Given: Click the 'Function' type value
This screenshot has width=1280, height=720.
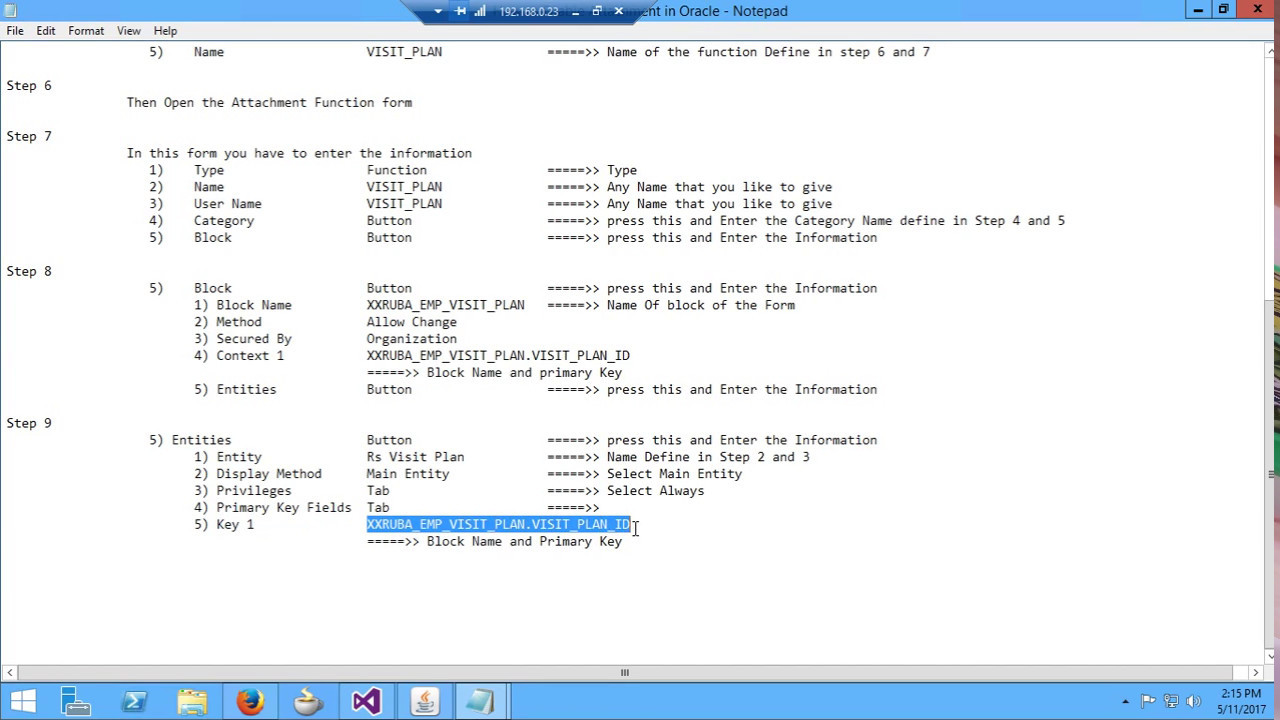Looking at the screenshot, I should point(396,170).
